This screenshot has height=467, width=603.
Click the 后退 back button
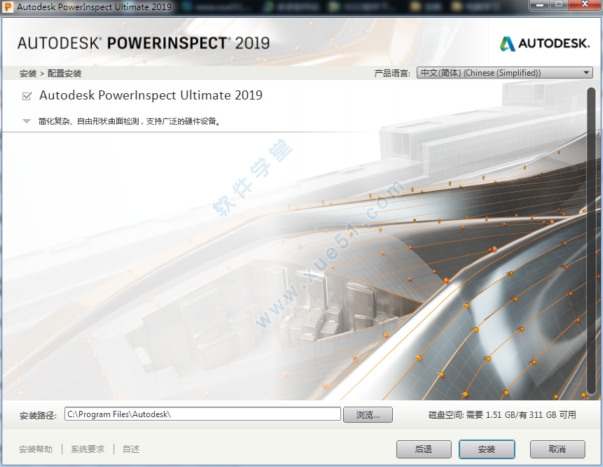tap(423, 449)
